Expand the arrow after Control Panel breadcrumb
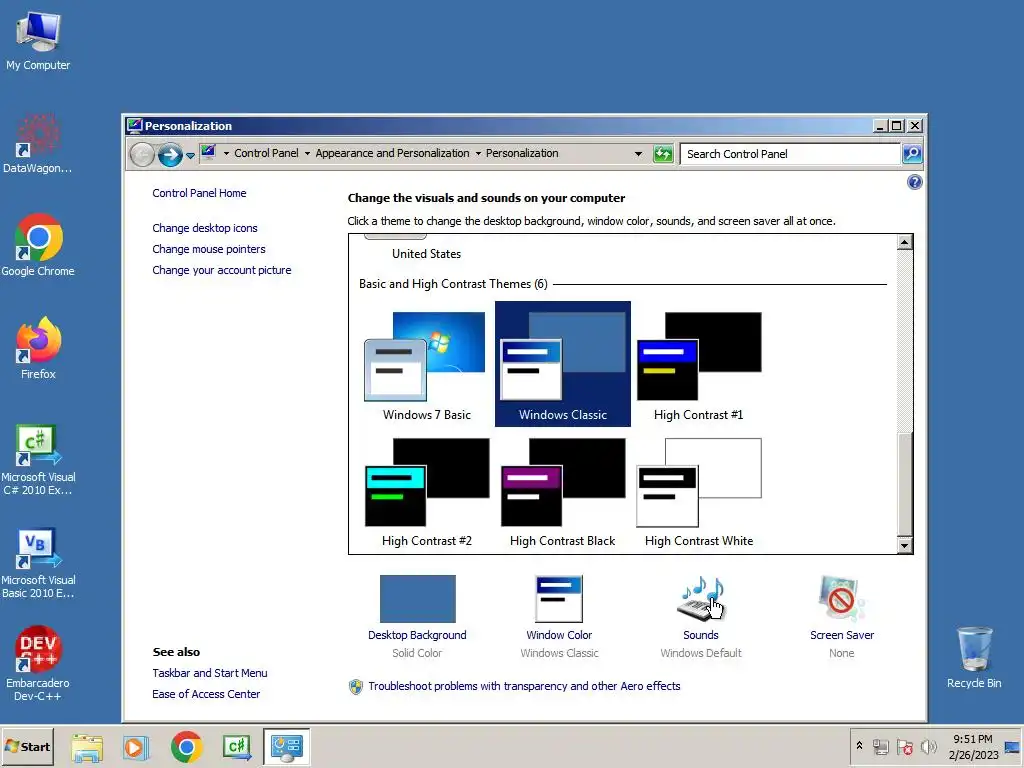Viewport: 1024px width, 768px height. 307,153
